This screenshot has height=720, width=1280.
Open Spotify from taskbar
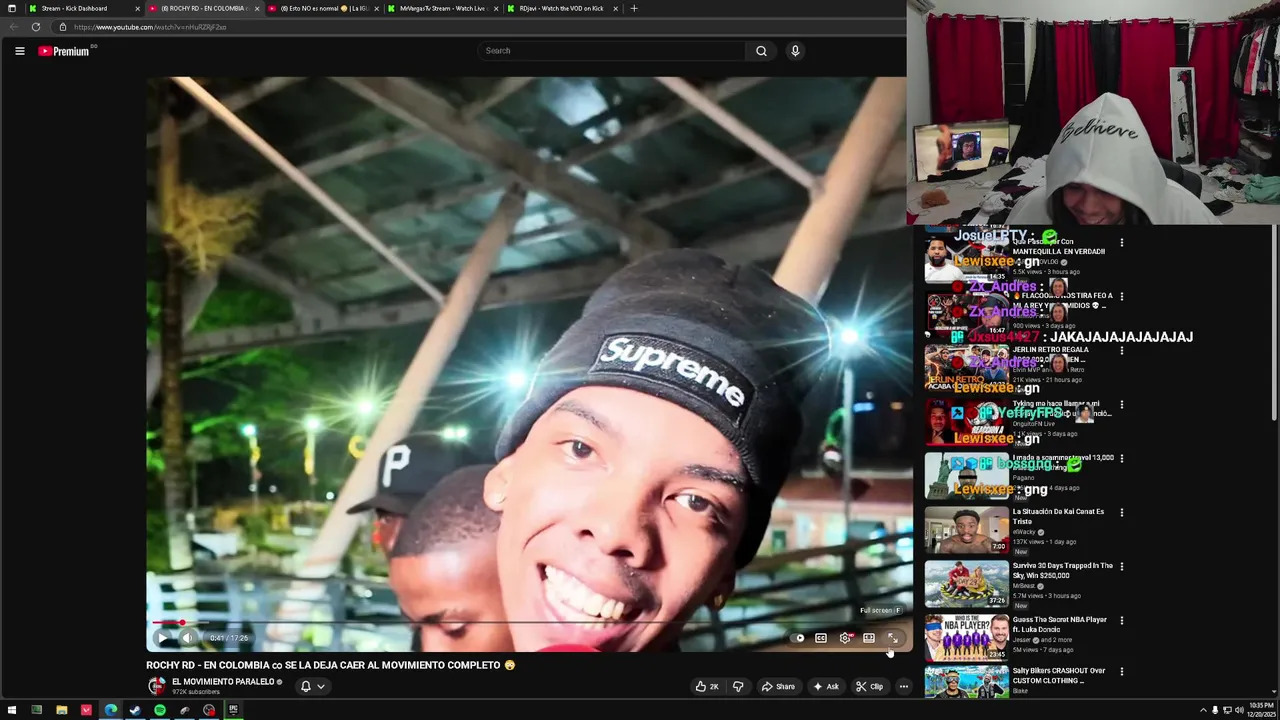(x=160, y=710)
